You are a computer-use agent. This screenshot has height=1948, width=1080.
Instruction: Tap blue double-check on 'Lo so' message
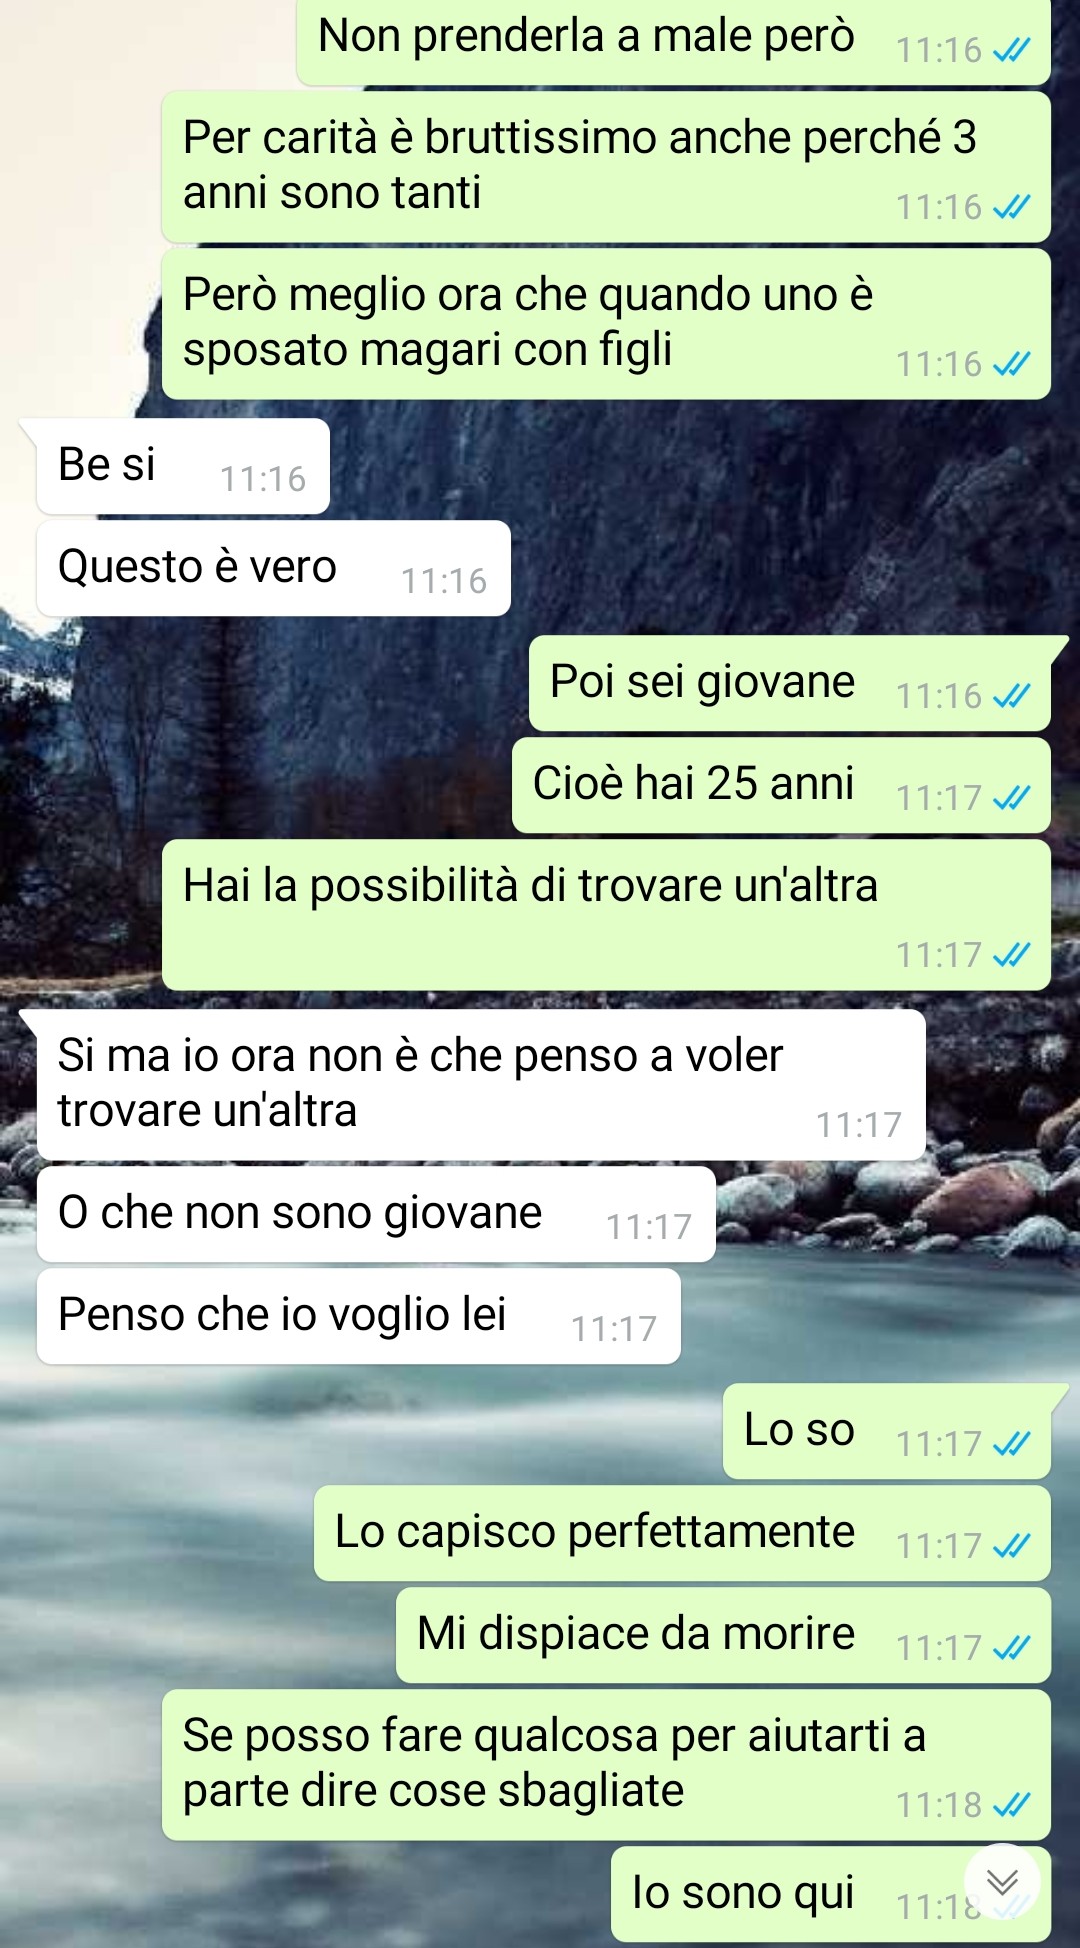tap(1011, 1444)
